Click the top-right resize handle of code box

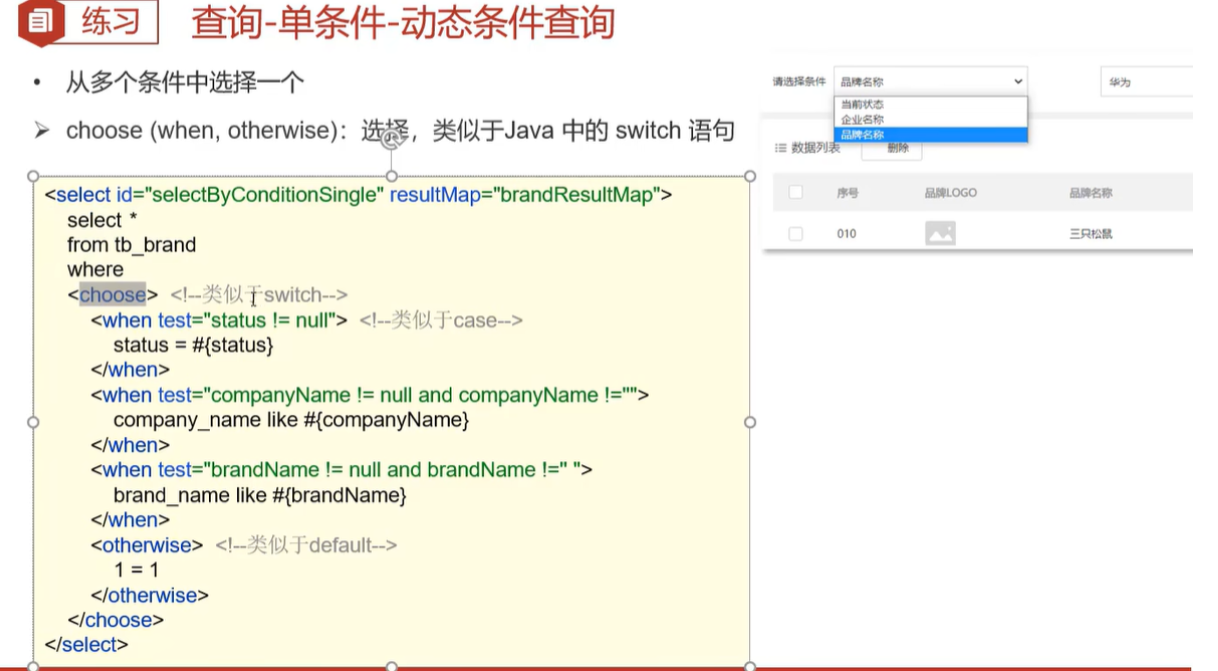750,177
